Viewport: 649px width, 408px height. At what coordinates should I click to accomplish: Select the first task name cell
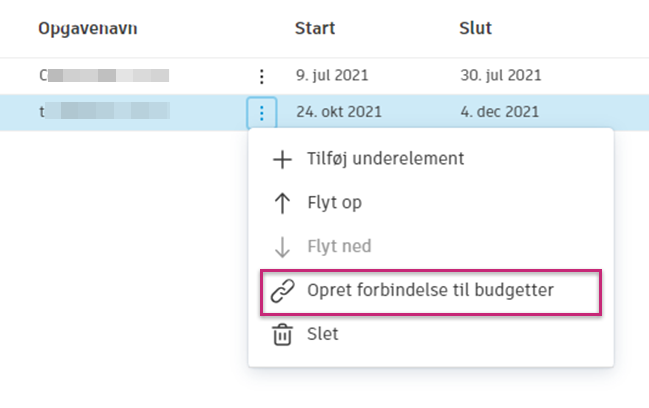point(104,75)
